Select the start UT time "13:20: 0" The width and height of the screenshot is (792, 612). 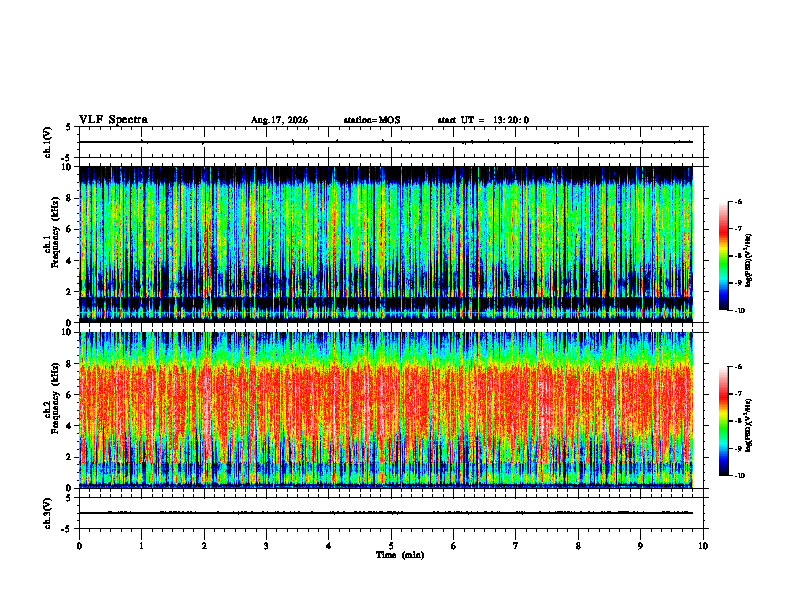tap(511, 120)
